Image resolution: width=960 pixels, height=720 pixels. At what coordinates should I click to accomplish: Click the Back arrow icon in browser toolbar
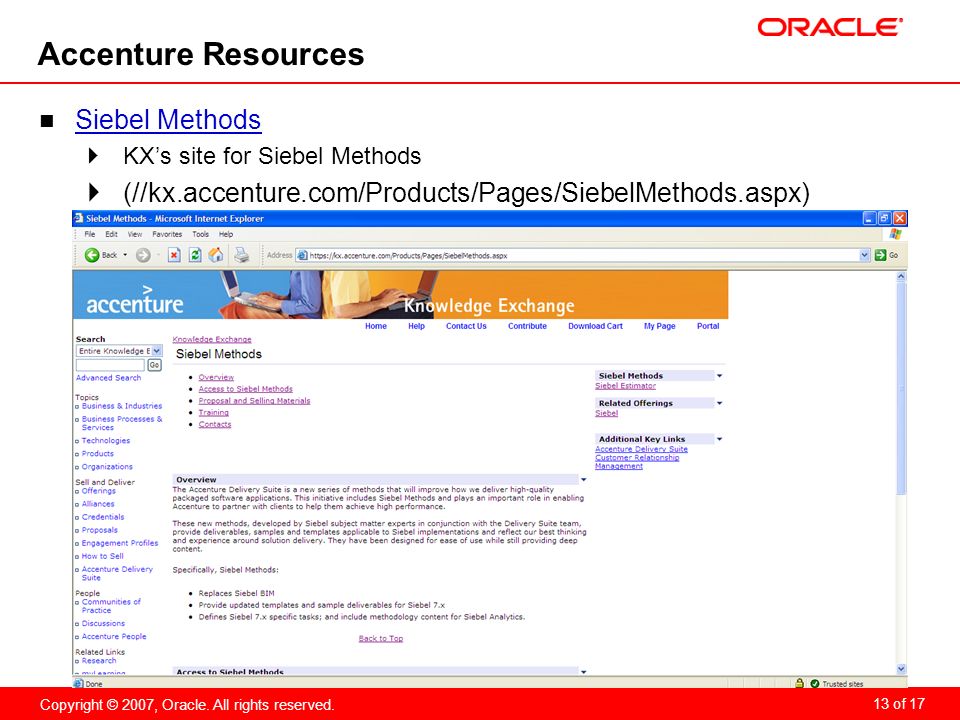tap(92, 255)
